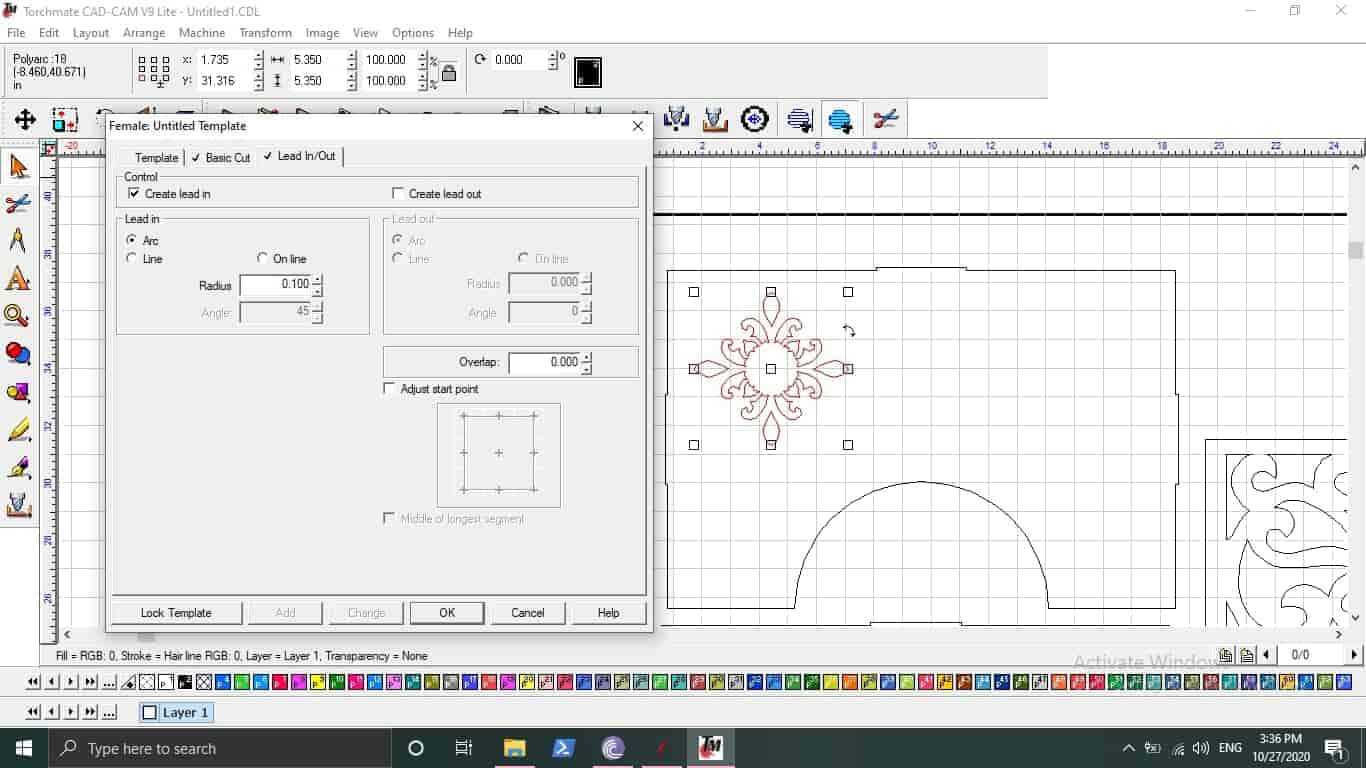Uncheck the Create lead in checkbox
This screenshot has width=1366, height=768.
click(x=134, y=194)
